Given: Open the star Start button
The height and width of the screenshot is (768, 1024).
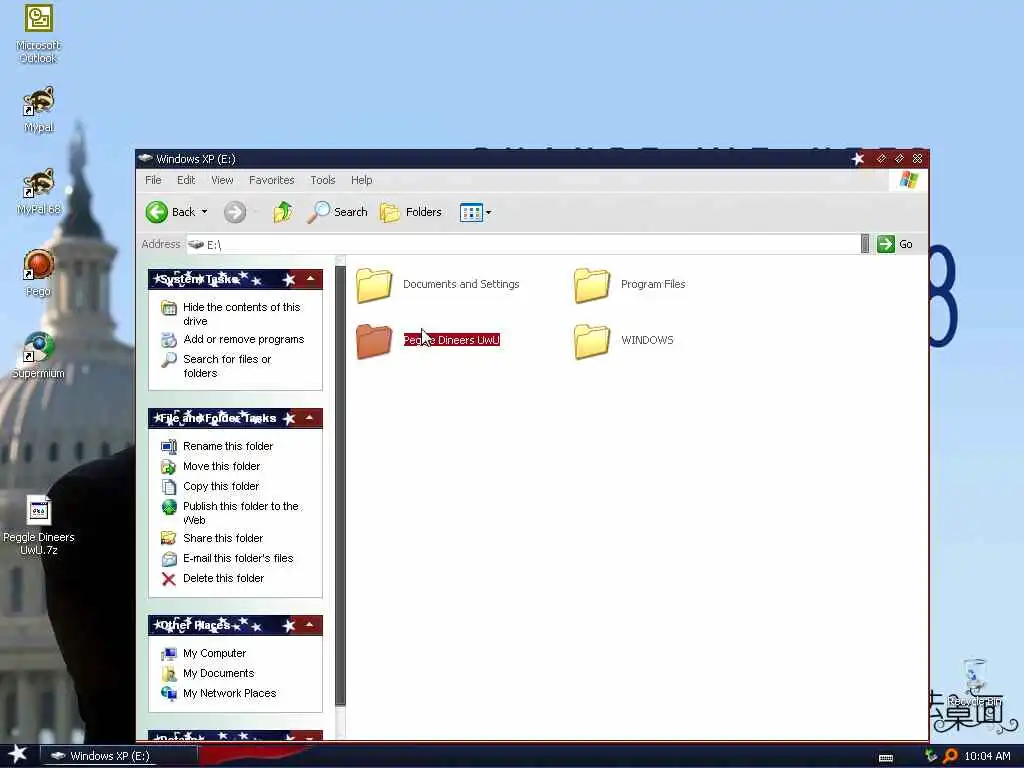Looking at the screenshot, I should (18, 755).
